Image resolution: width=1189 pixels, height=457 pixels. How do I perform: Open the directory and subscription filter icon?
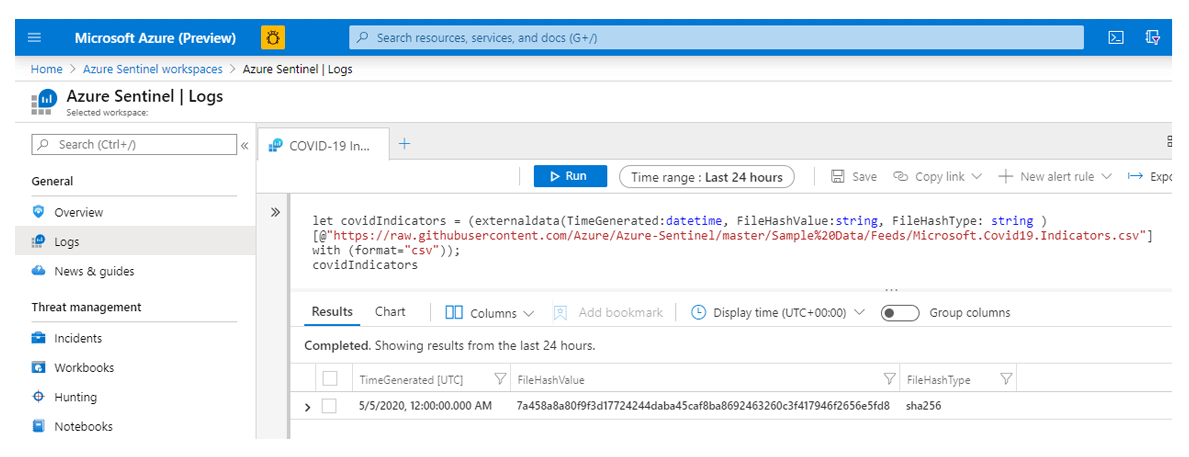(1153, 37)
